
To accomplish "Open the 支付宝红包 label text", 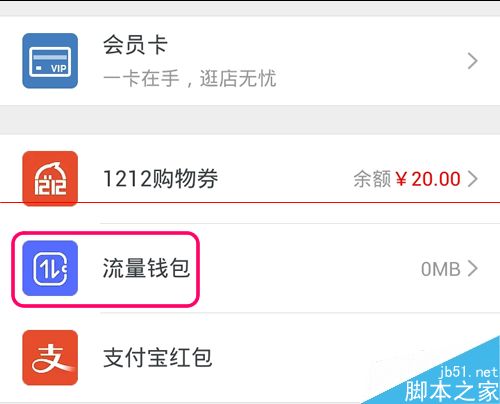I will 157,358.
